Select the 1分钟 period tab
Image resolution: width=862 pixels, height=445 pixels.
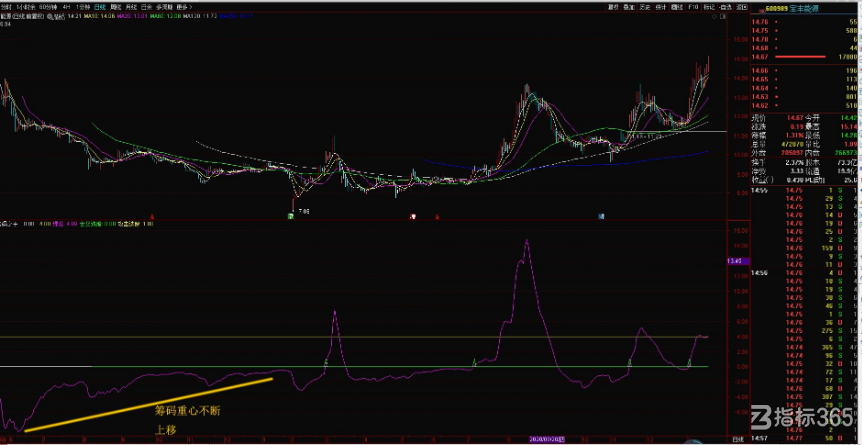(82, 7)
